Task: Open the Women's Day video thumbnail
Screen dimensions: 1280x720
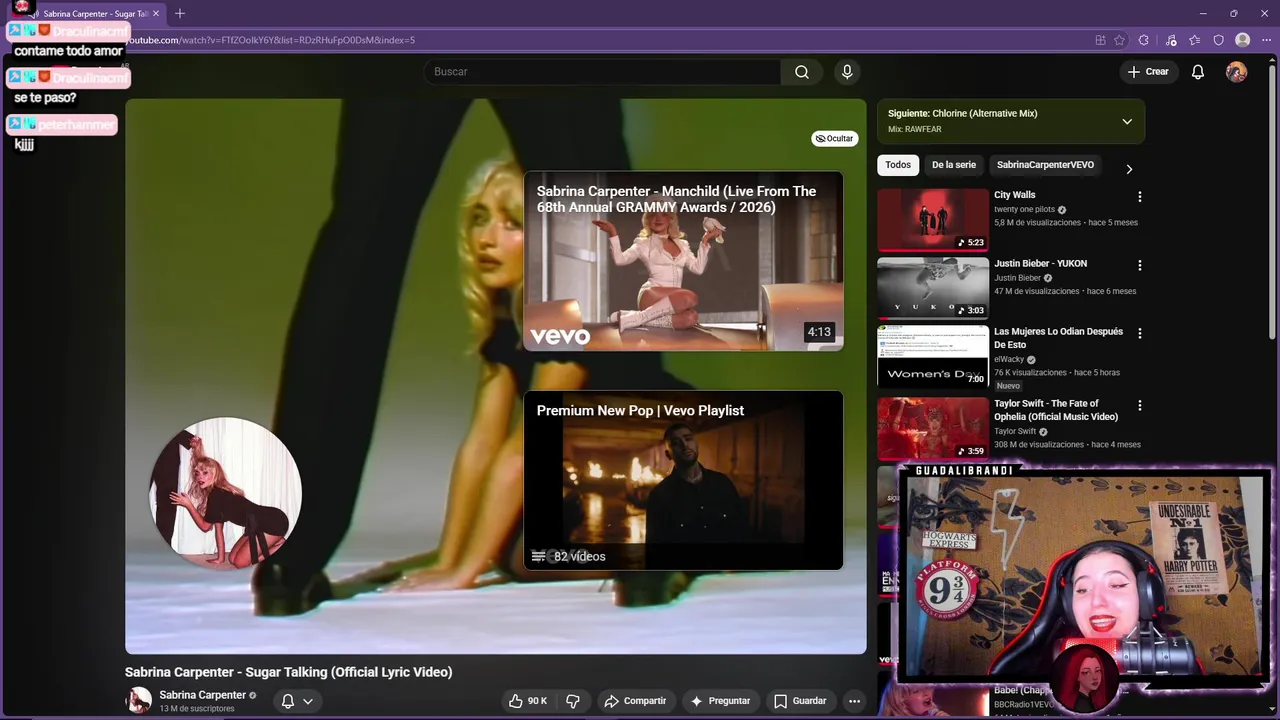Action: [x=933, y=356]
